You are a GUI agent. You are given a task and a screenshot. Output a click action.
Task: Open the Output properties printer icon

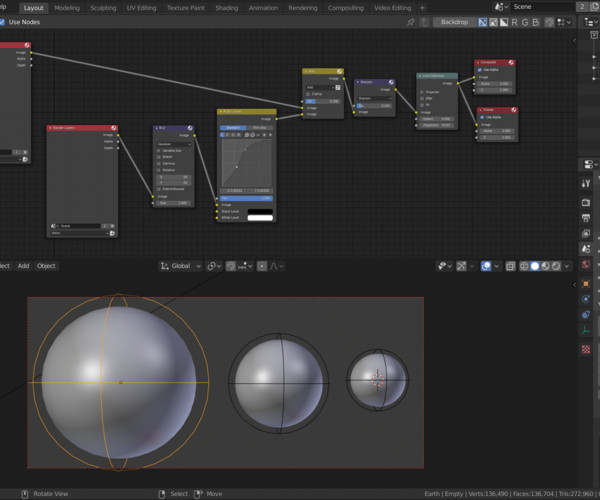(586, 218)
